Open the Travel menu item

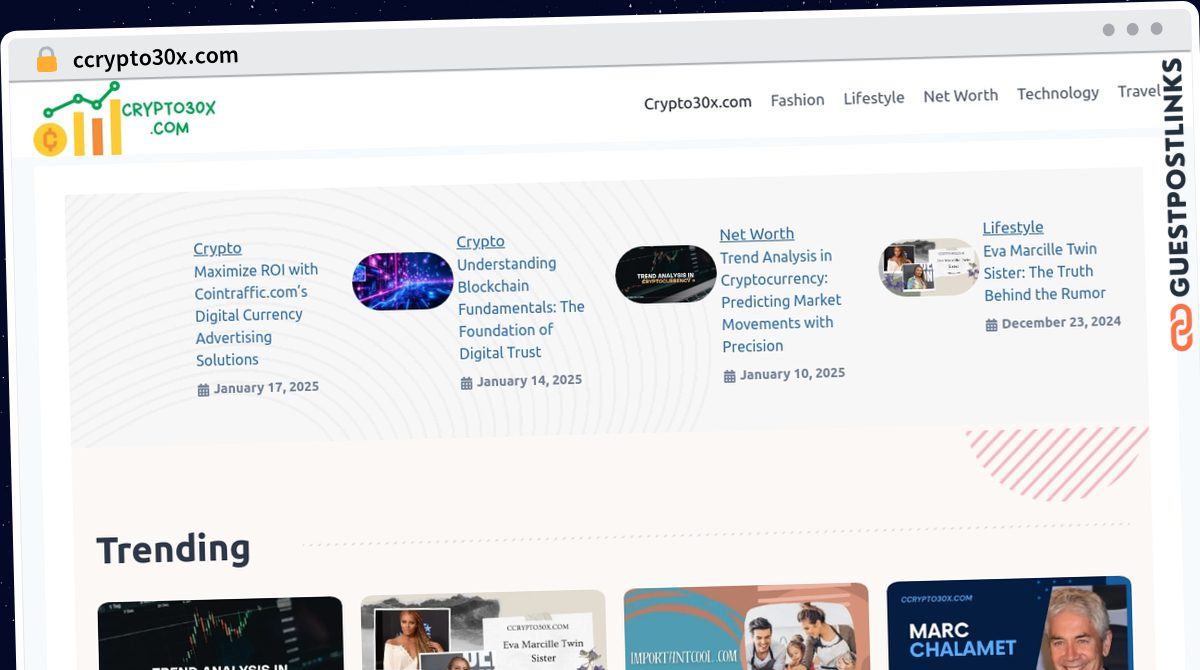click(x=1139, y=91)
